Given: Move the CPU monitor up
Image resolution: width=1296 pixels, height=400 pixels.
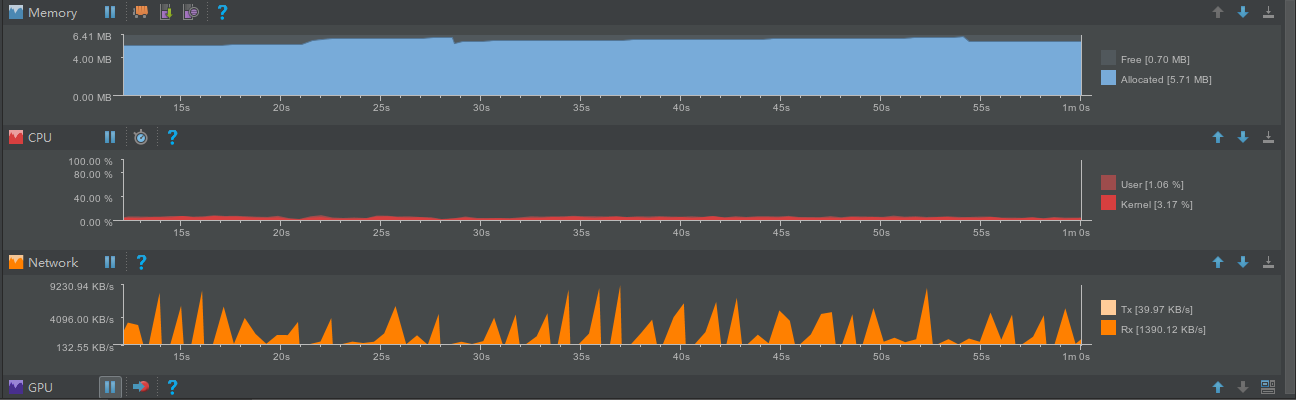Looking at the screenshot, I should click(x=1218, y=137).
